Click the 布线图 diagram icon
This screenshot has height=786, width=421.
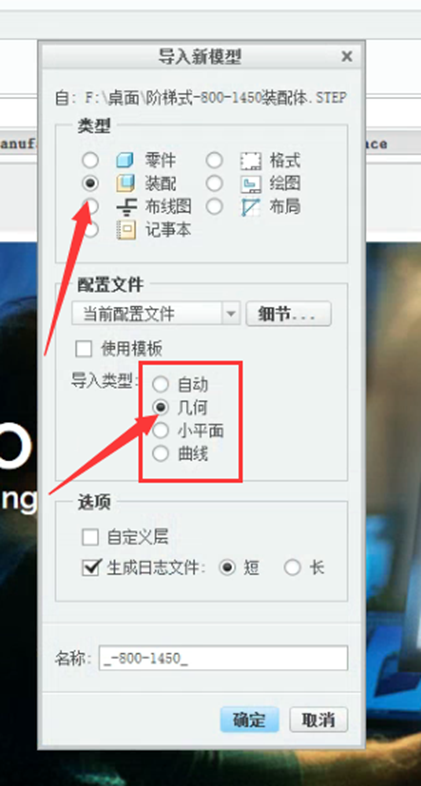click(x=125, y=207)
